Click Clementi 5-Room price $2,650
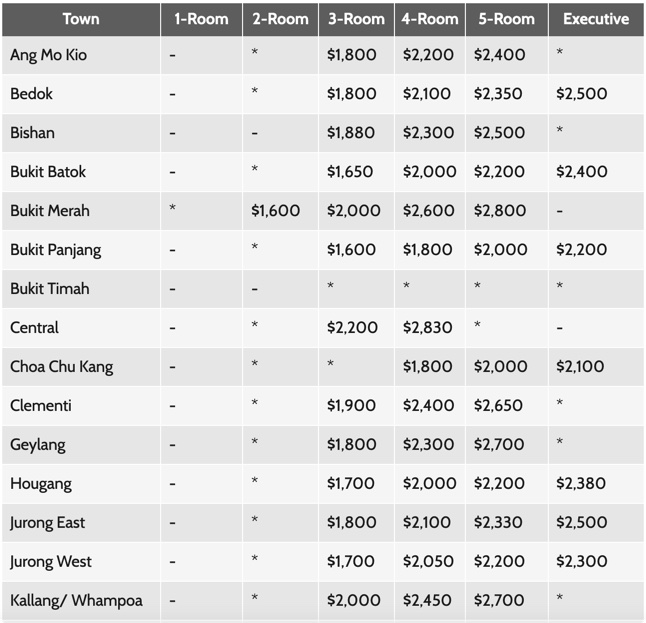Viewport: 646px width, 623px height. 498,406
